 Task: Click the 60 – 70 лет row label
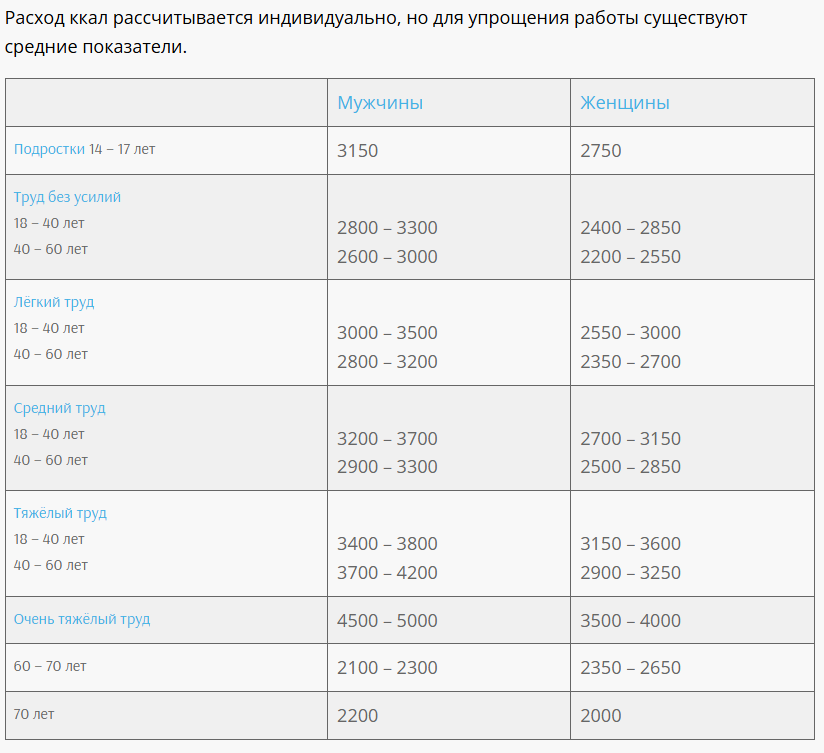tap(50, 666)
